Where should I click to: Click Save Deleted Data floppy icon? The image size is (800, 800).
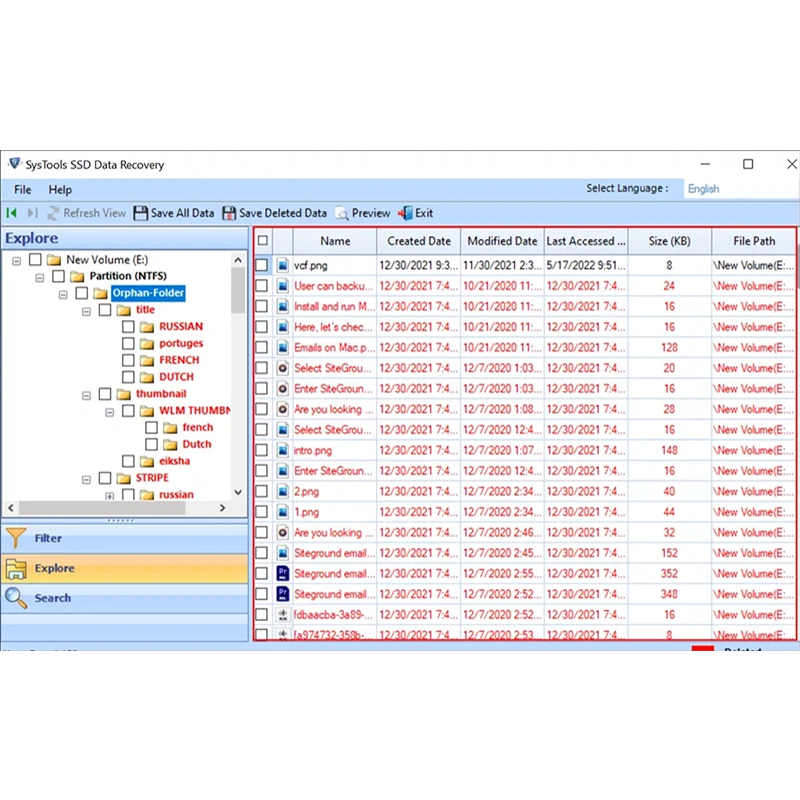[229, 213]
